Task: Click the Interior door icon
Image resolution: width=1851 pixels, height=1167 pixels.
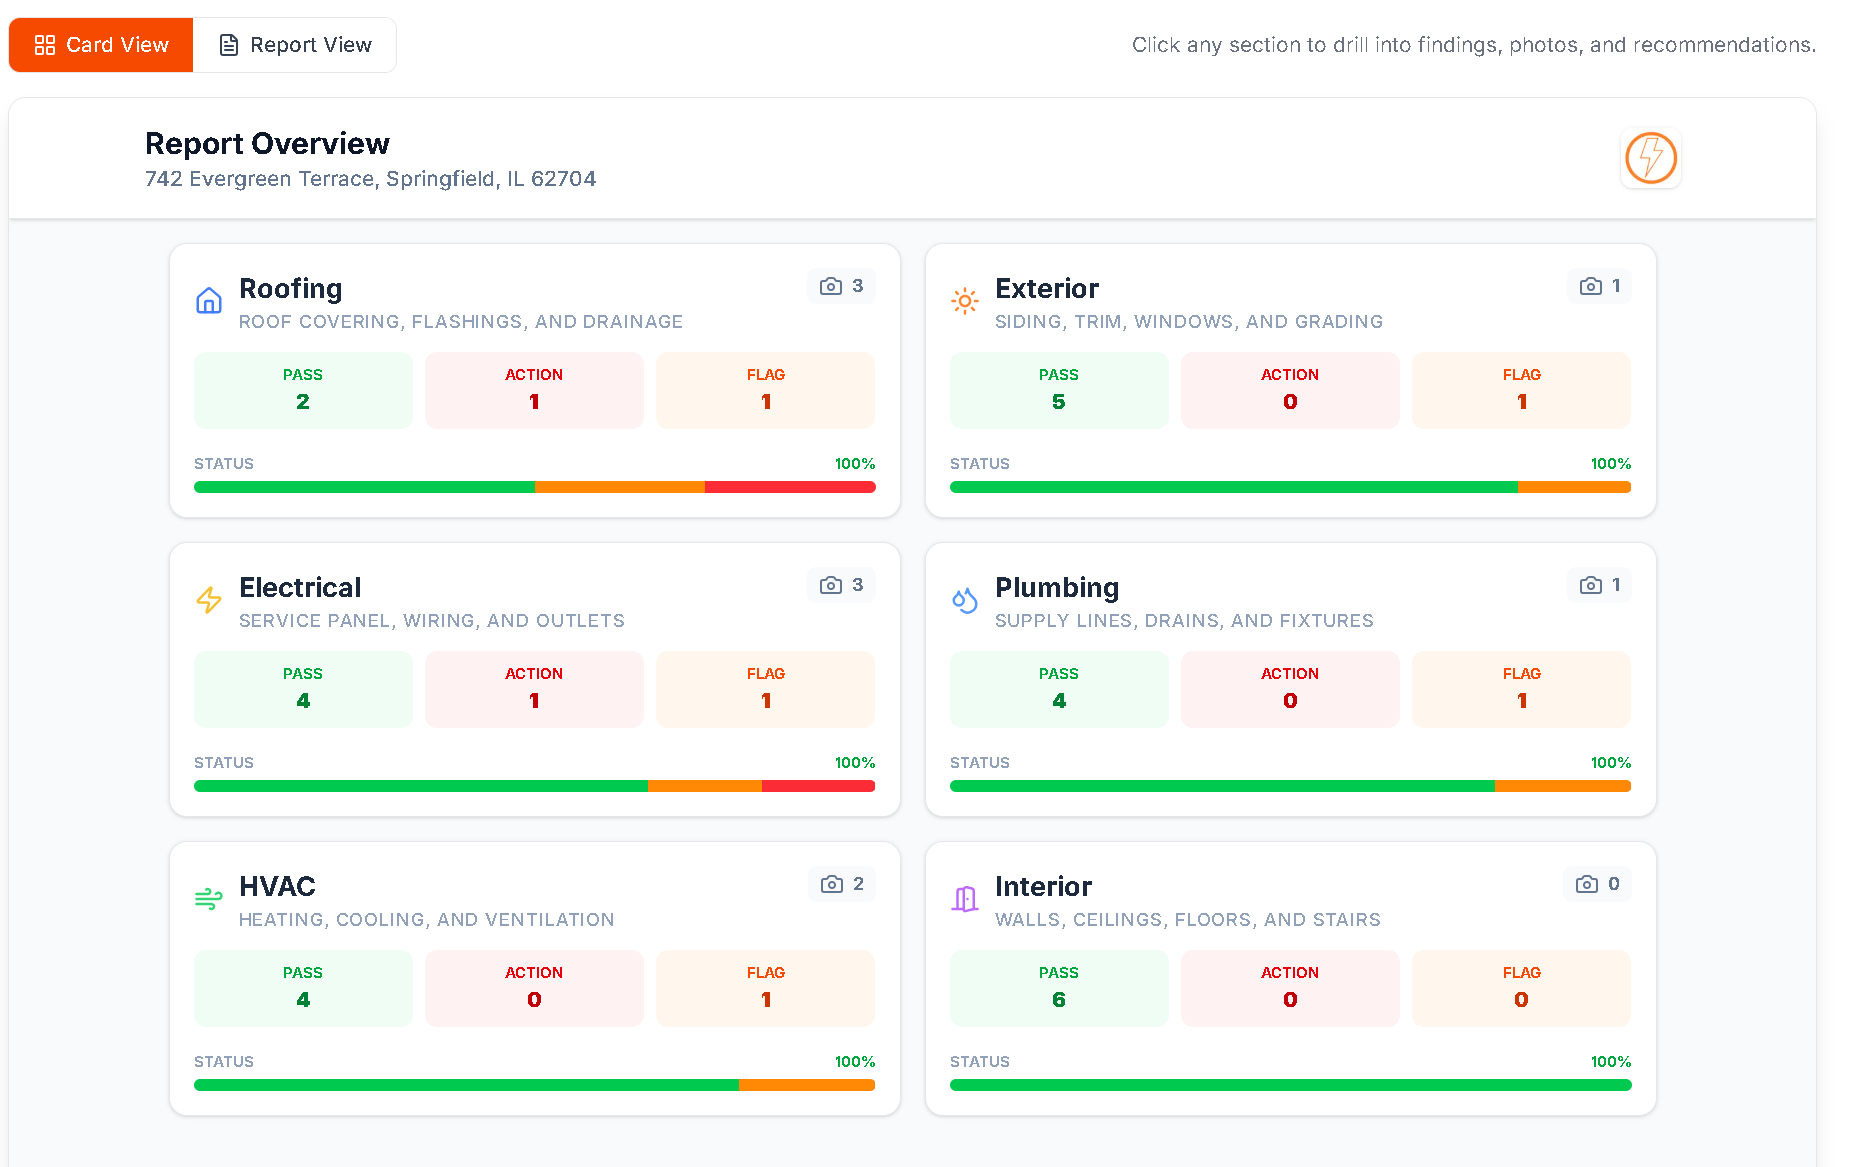Action: point(965,898)
